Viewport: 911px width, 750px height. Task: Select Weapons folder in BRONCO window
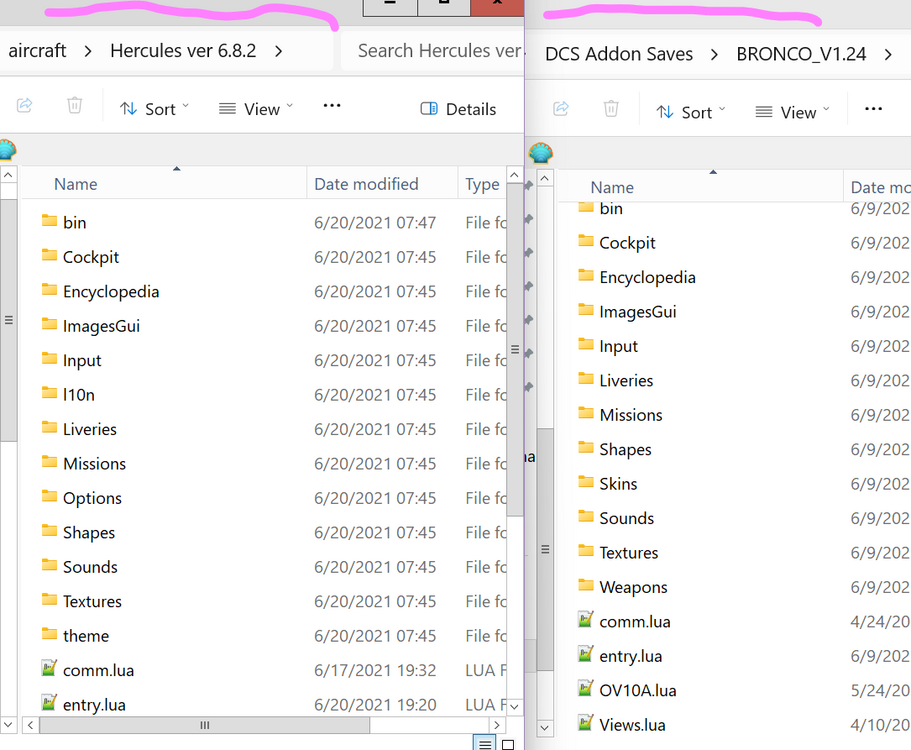point(633,587)
